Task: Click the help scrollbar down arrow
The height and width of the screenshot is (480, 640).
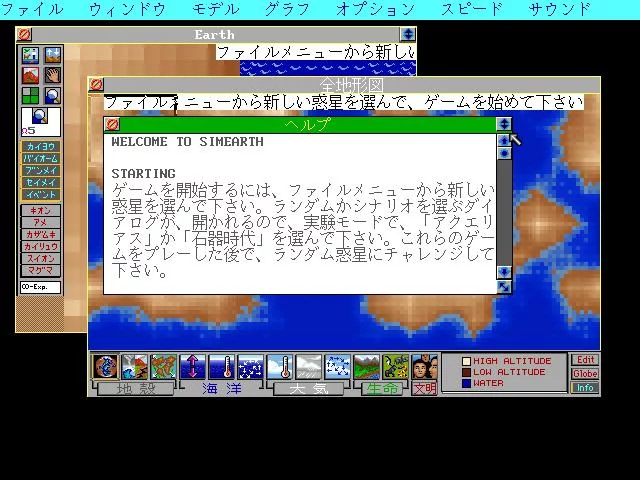Action: 504,272
